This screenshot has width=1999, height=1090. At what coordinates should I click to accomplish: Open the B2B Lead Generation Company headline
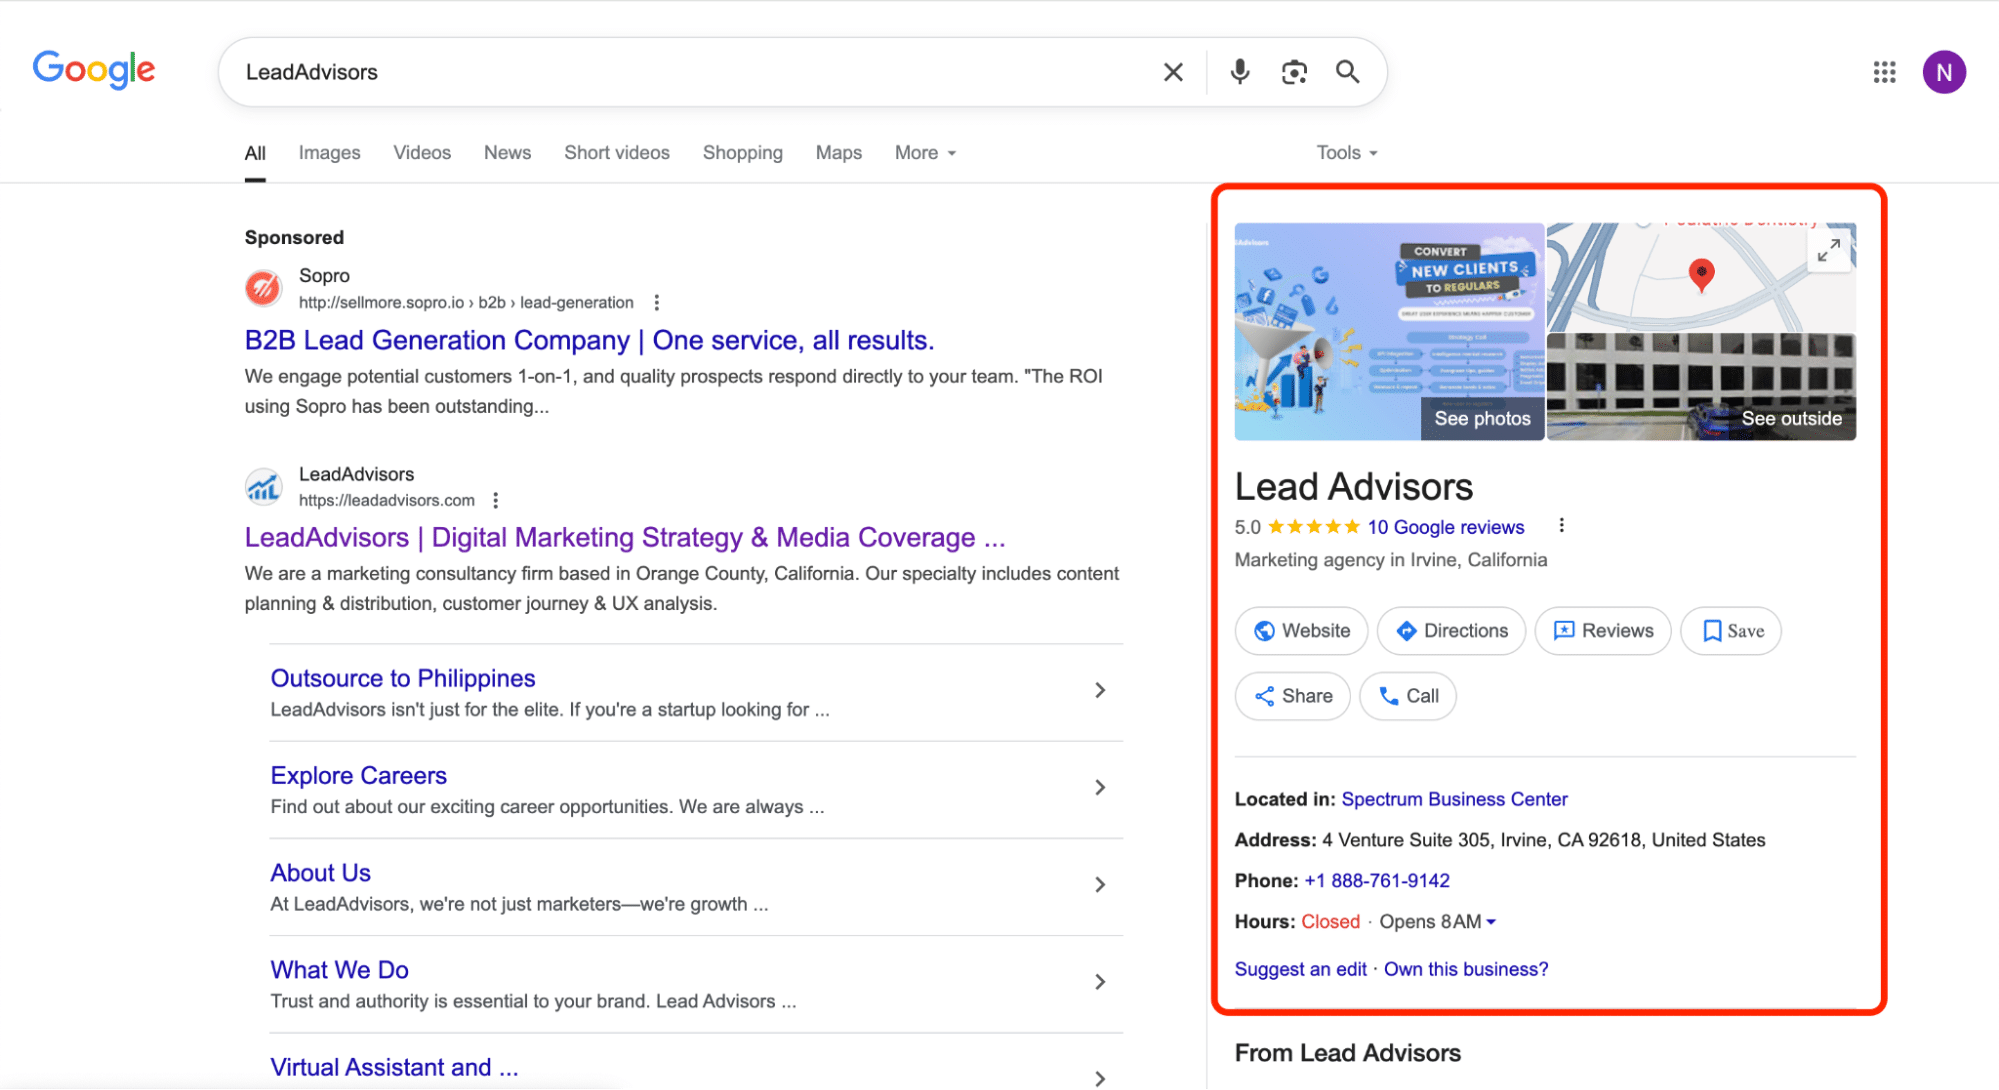[x=589, y=340]
